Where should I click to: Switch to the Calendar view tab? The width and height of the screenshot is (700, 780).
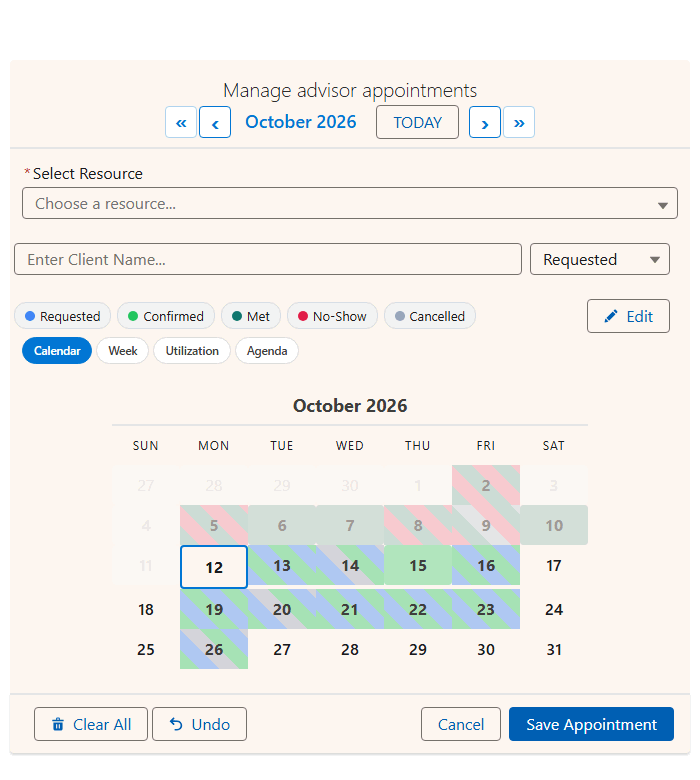point(57,351)
